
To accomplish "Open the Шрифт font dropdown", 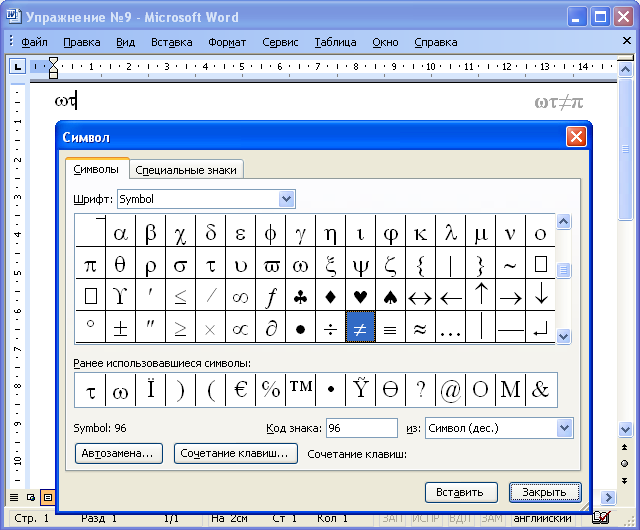I will point(287,199).
